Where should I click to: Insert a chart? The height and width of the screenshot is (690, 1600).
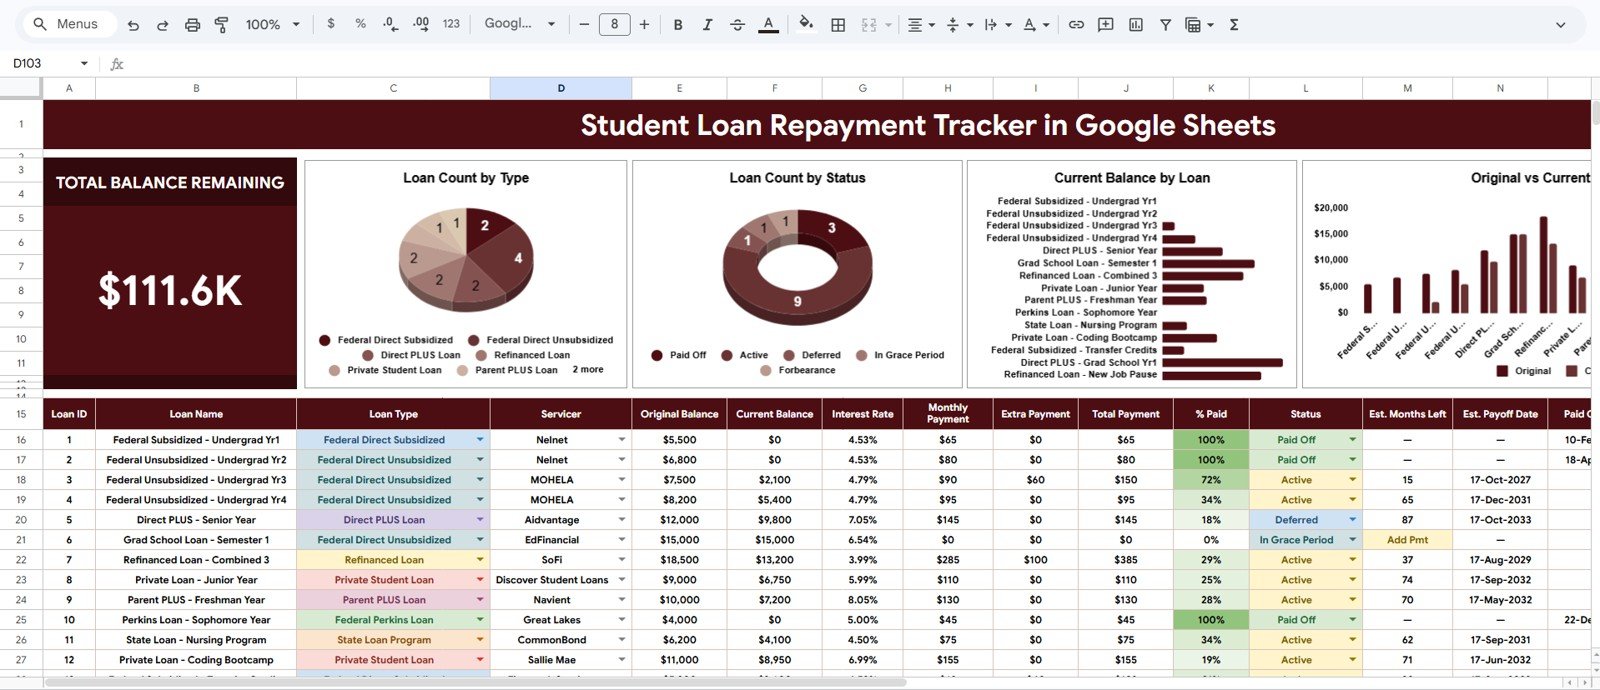(x=1136, y=24)
